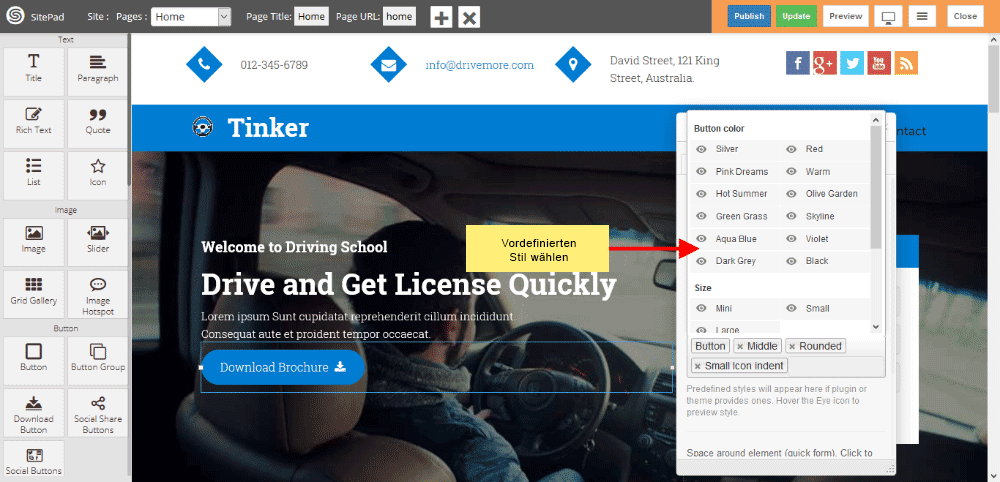Choose the Small size option
The width and height of the screenshot is (1000, 482).
pos(818,309)
